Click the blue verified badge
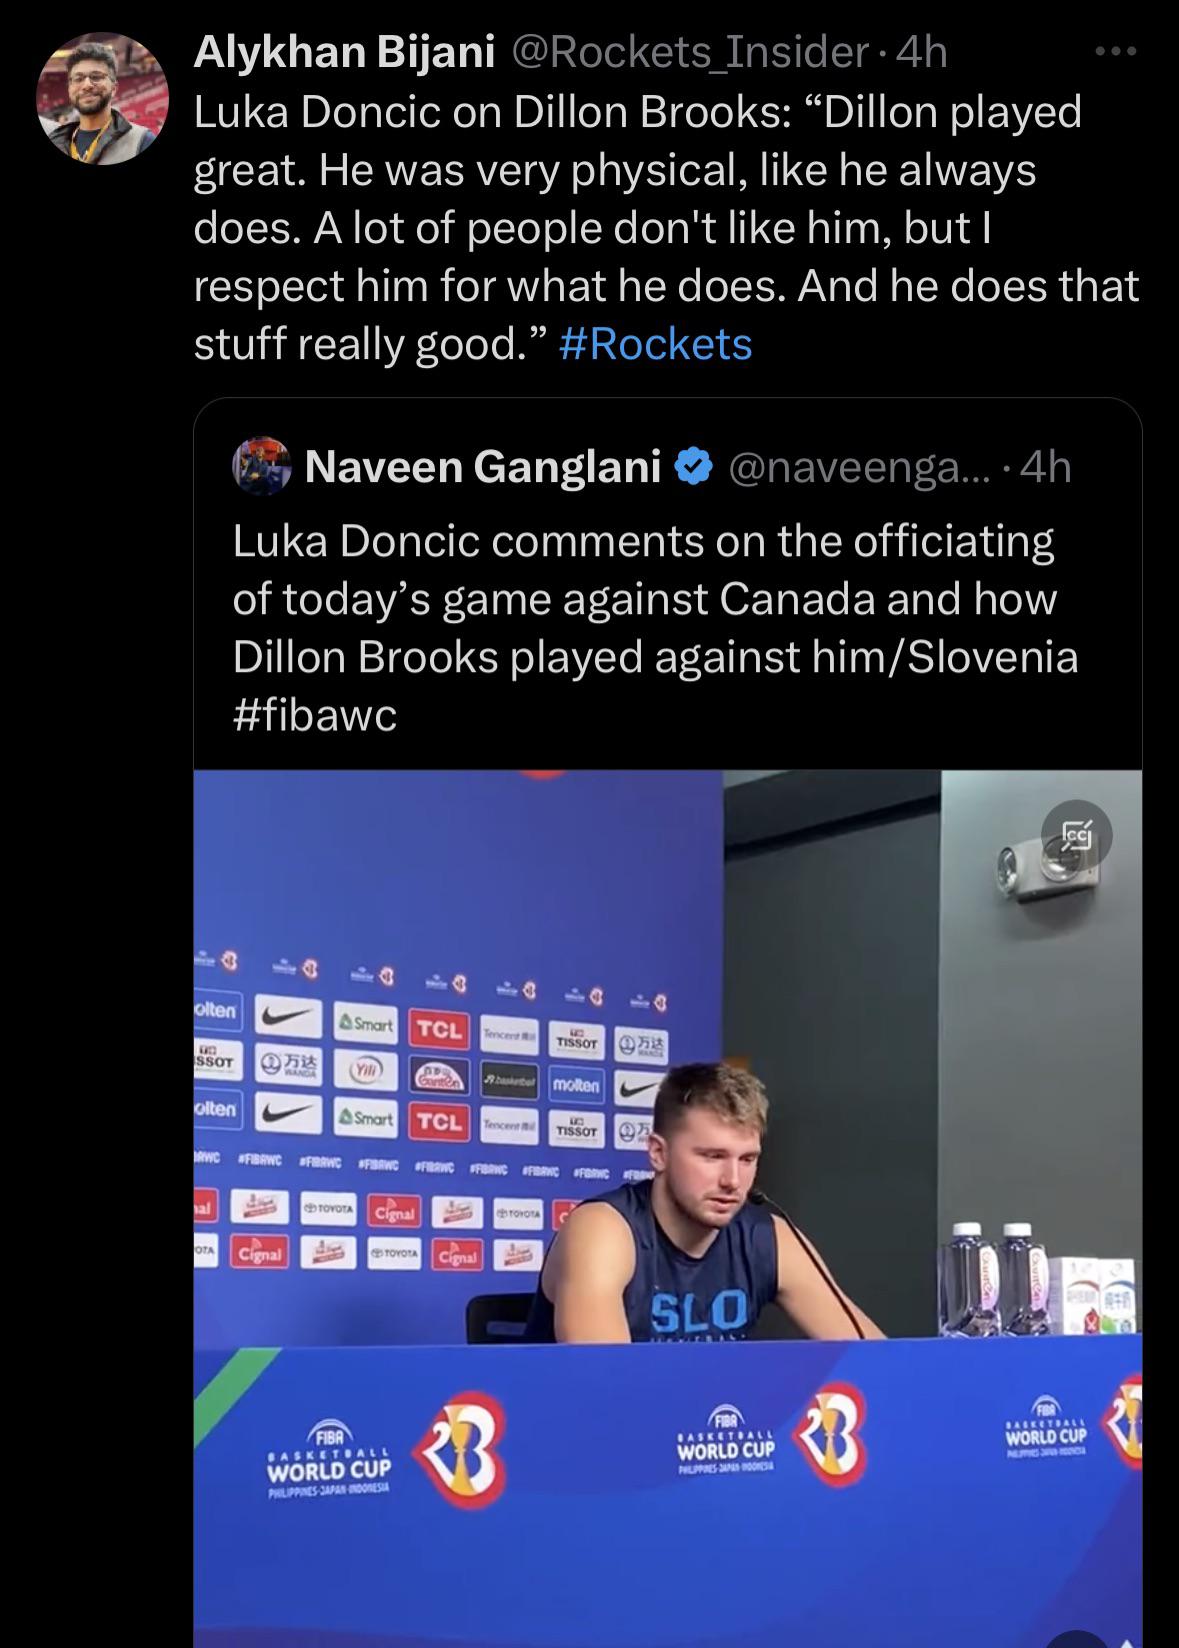This screenshot has height=1648, width=1179. click(694, 466)
